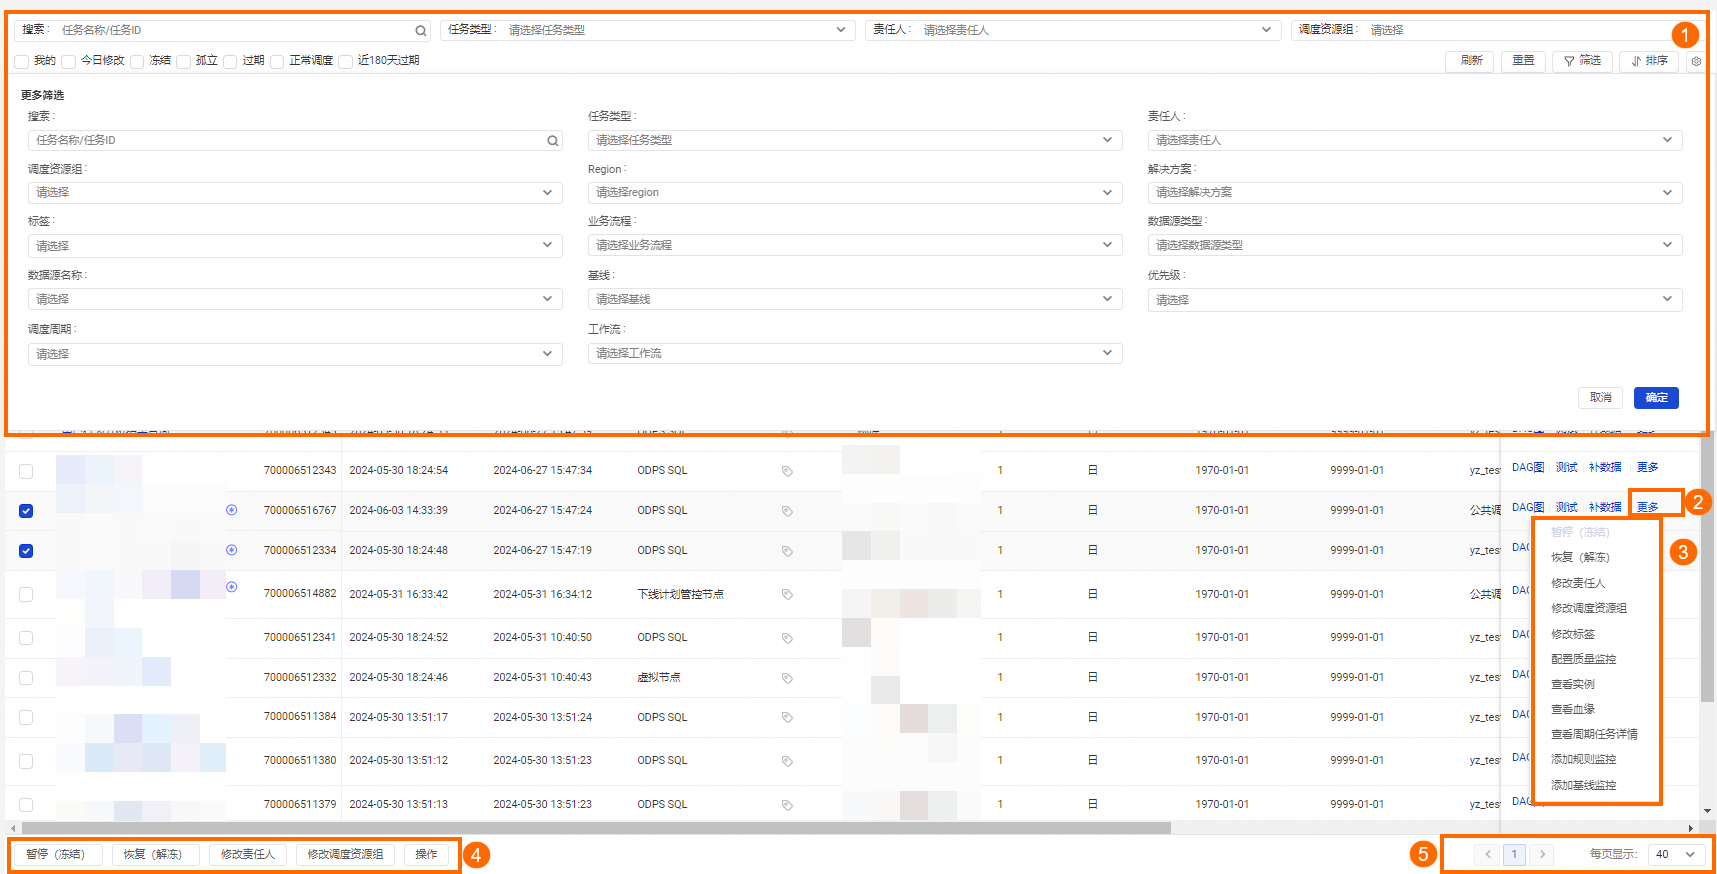This screenshot has height=874, width=1717.
Task: Click the 排序 sort button
Action: click(x=1649, y=61)
